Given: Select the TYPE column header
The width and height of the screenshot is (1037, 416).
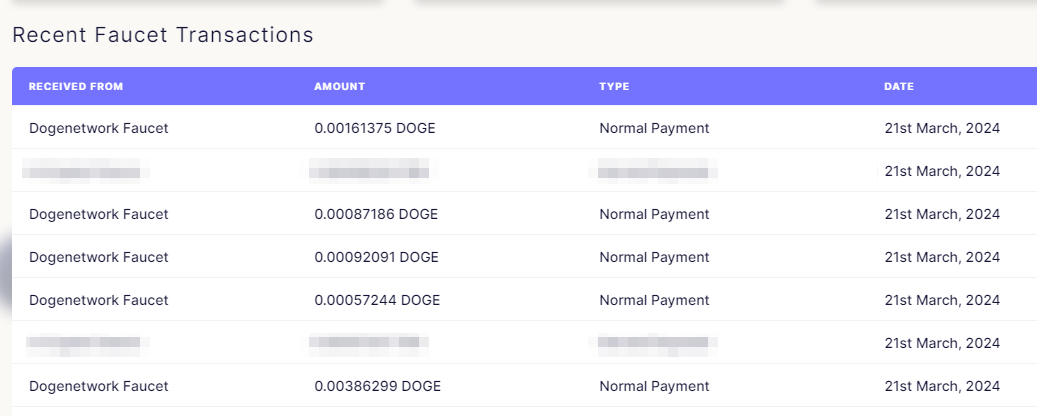Looking at the screenshot, I should click(x=614, y=87).
